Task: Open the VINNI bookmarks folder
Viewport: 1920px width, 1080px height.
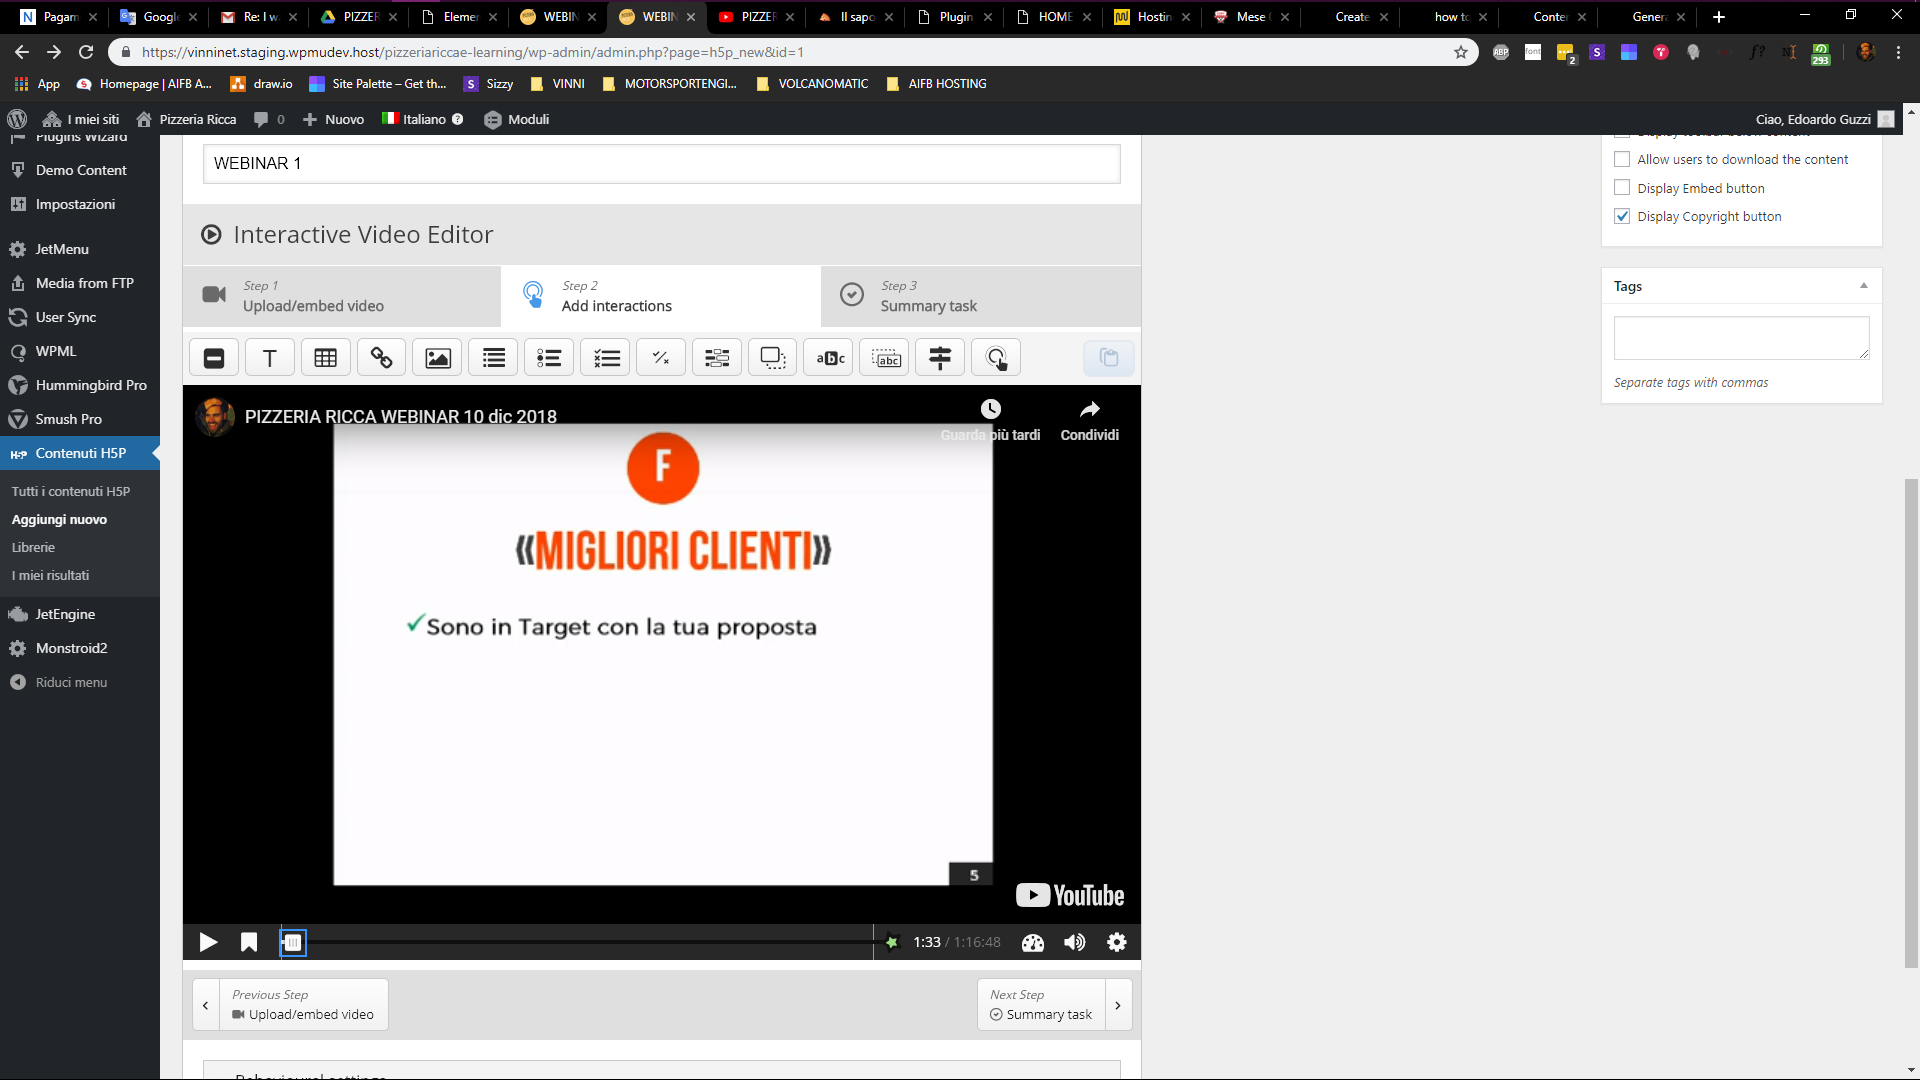Action: [557, 84]
